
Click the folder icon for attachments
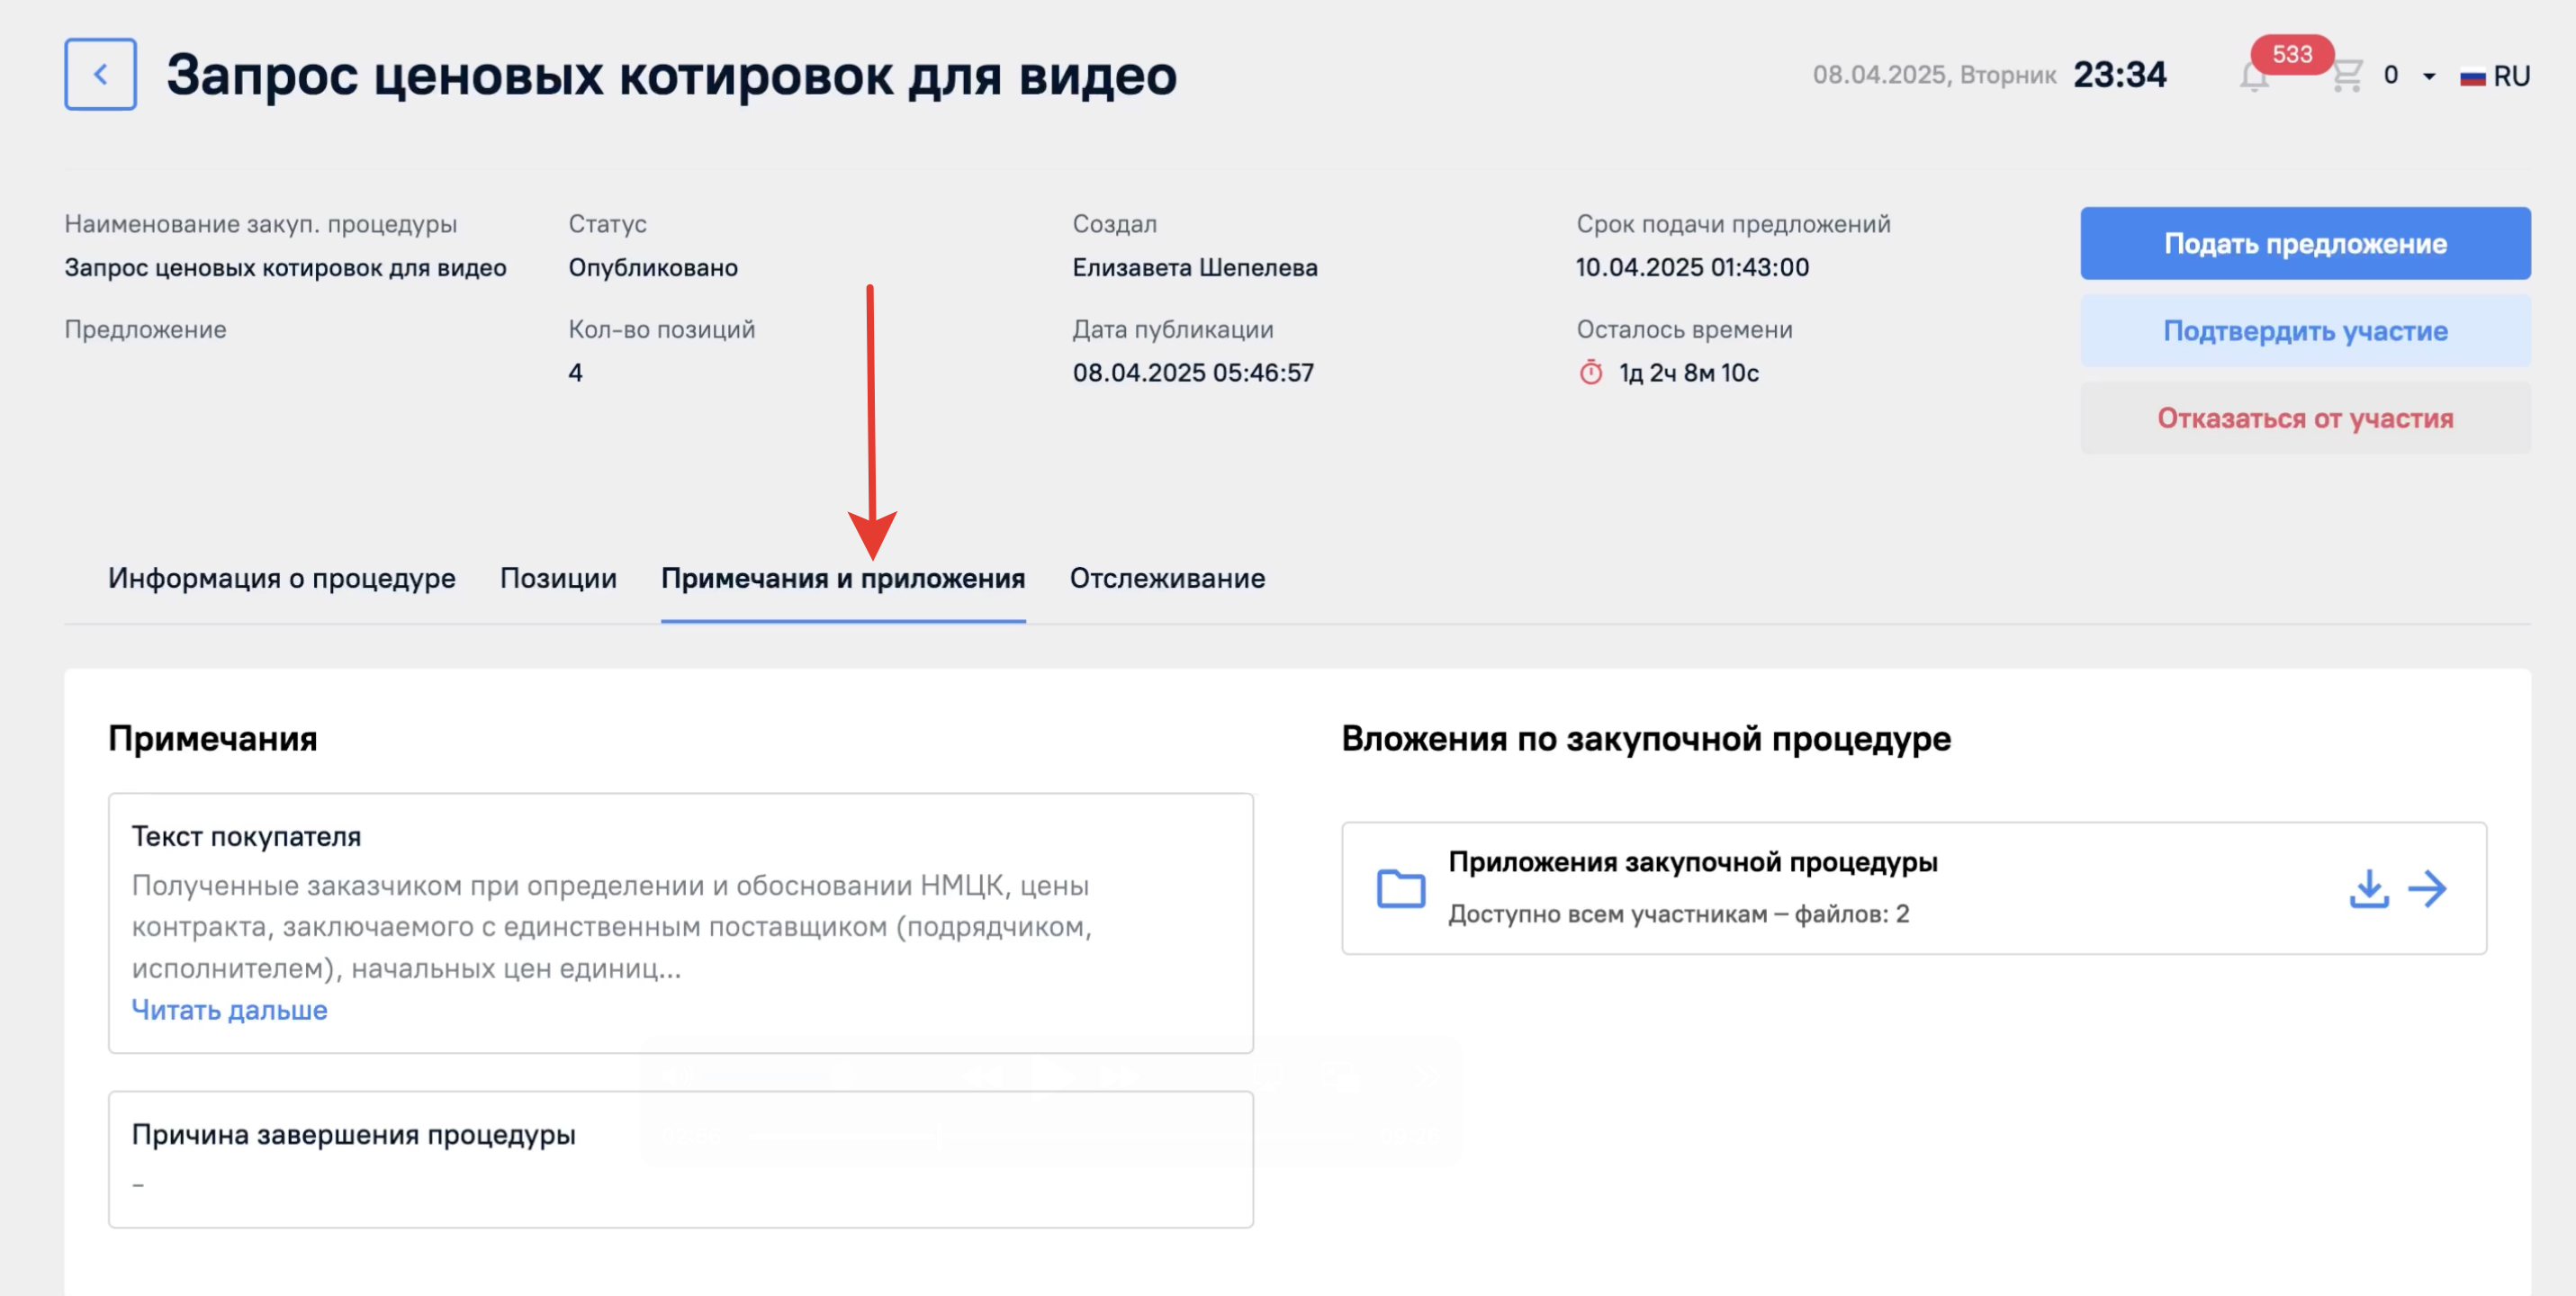point(1400,888)
